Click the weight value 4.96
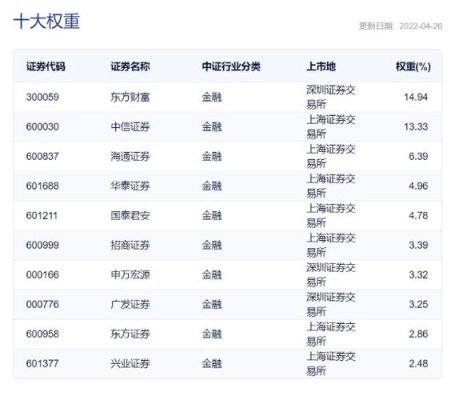 pos(418,186)
